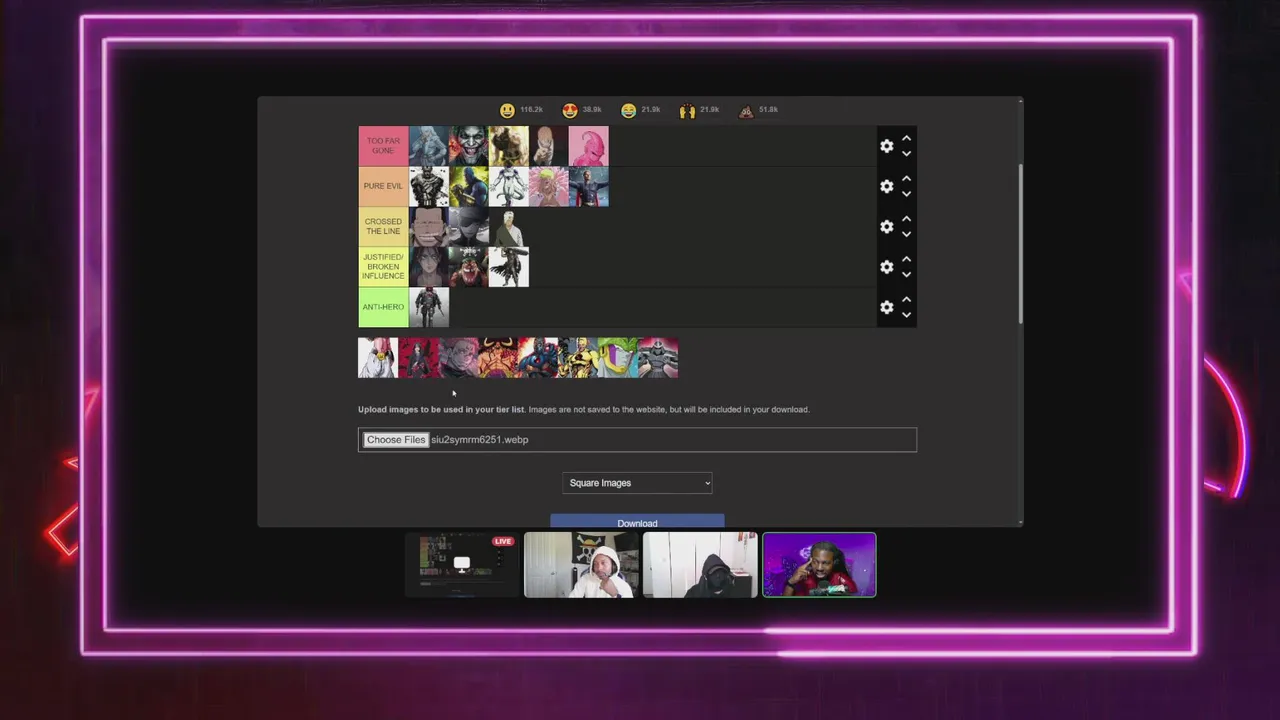The width and height of the screenshot is (1280, 720).
Task: Move TOO FAR GONE tier up
Action: click(x=906, y=138)
